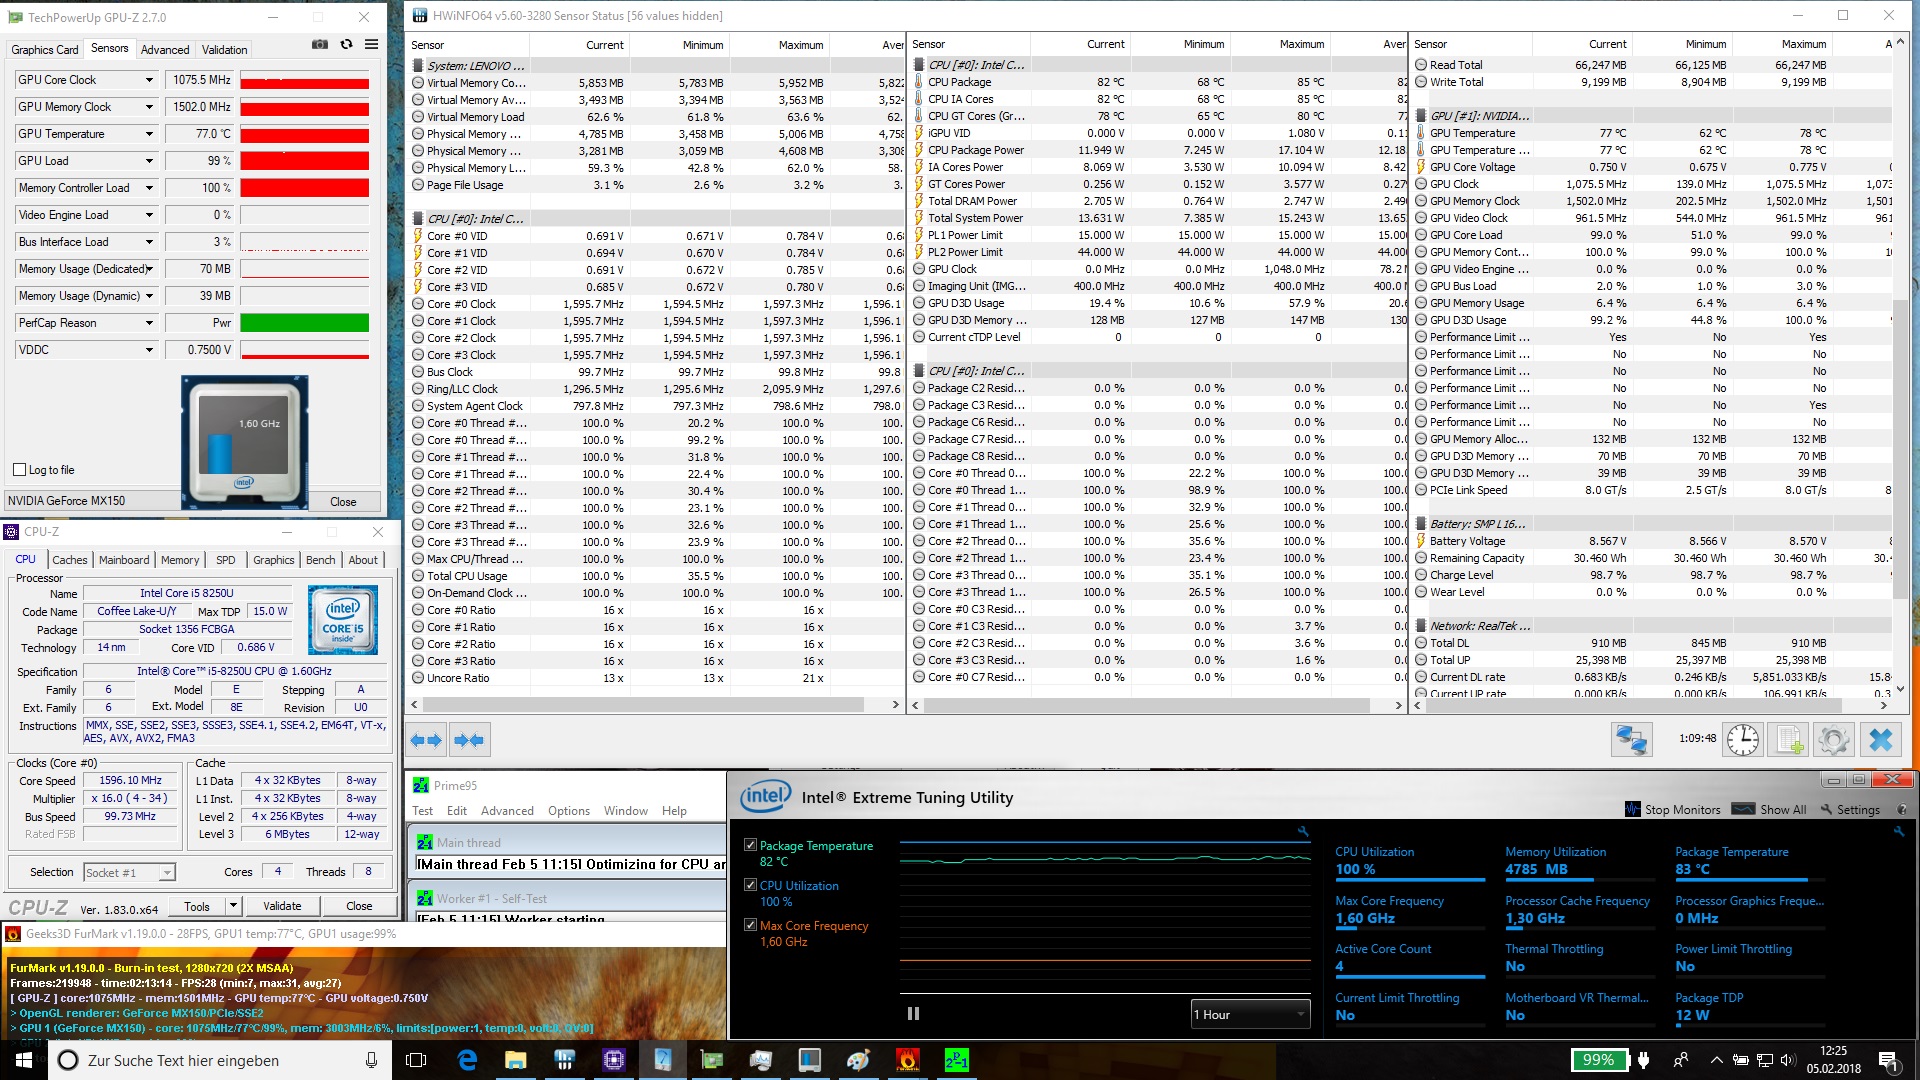Pause the Intel XTU graph
The width and height of the screenshot is (1920, 1080).
(x=913, y=1013)
